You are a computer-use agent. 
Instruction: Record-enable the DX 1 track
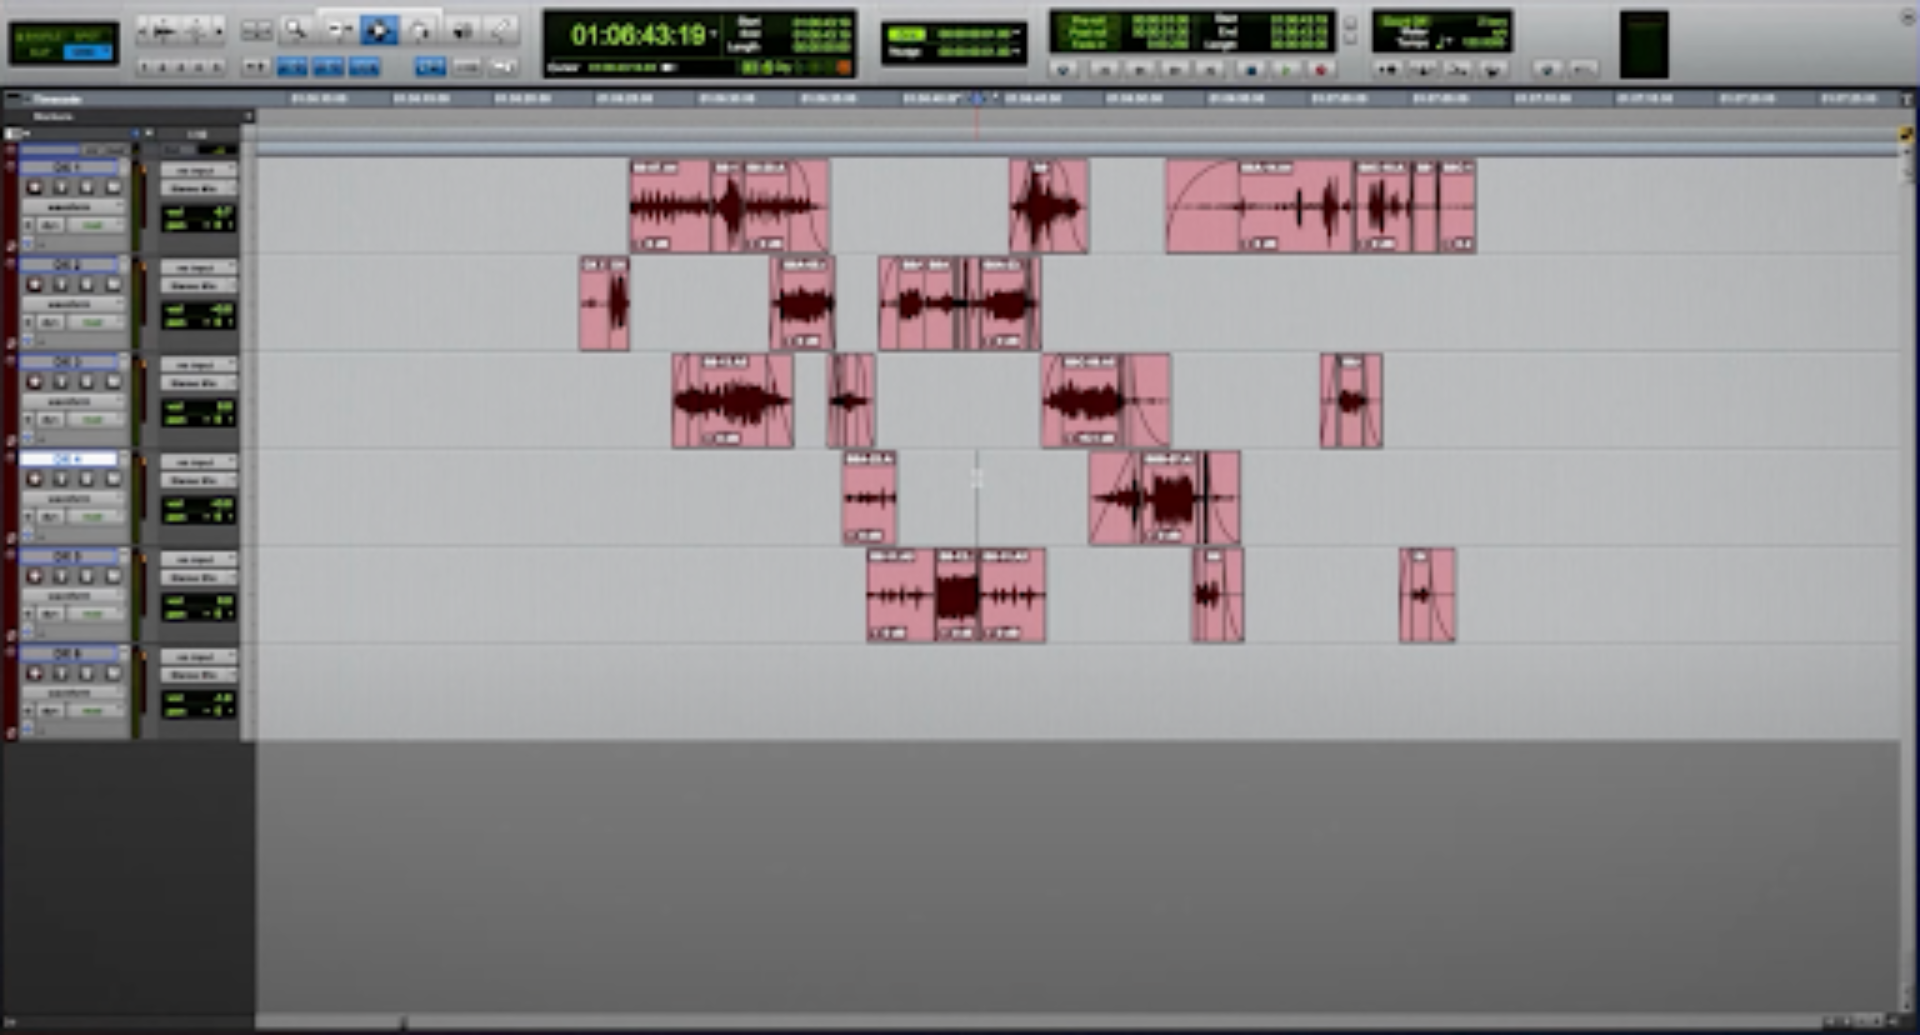pyautogui.click(x=35, y=187)
